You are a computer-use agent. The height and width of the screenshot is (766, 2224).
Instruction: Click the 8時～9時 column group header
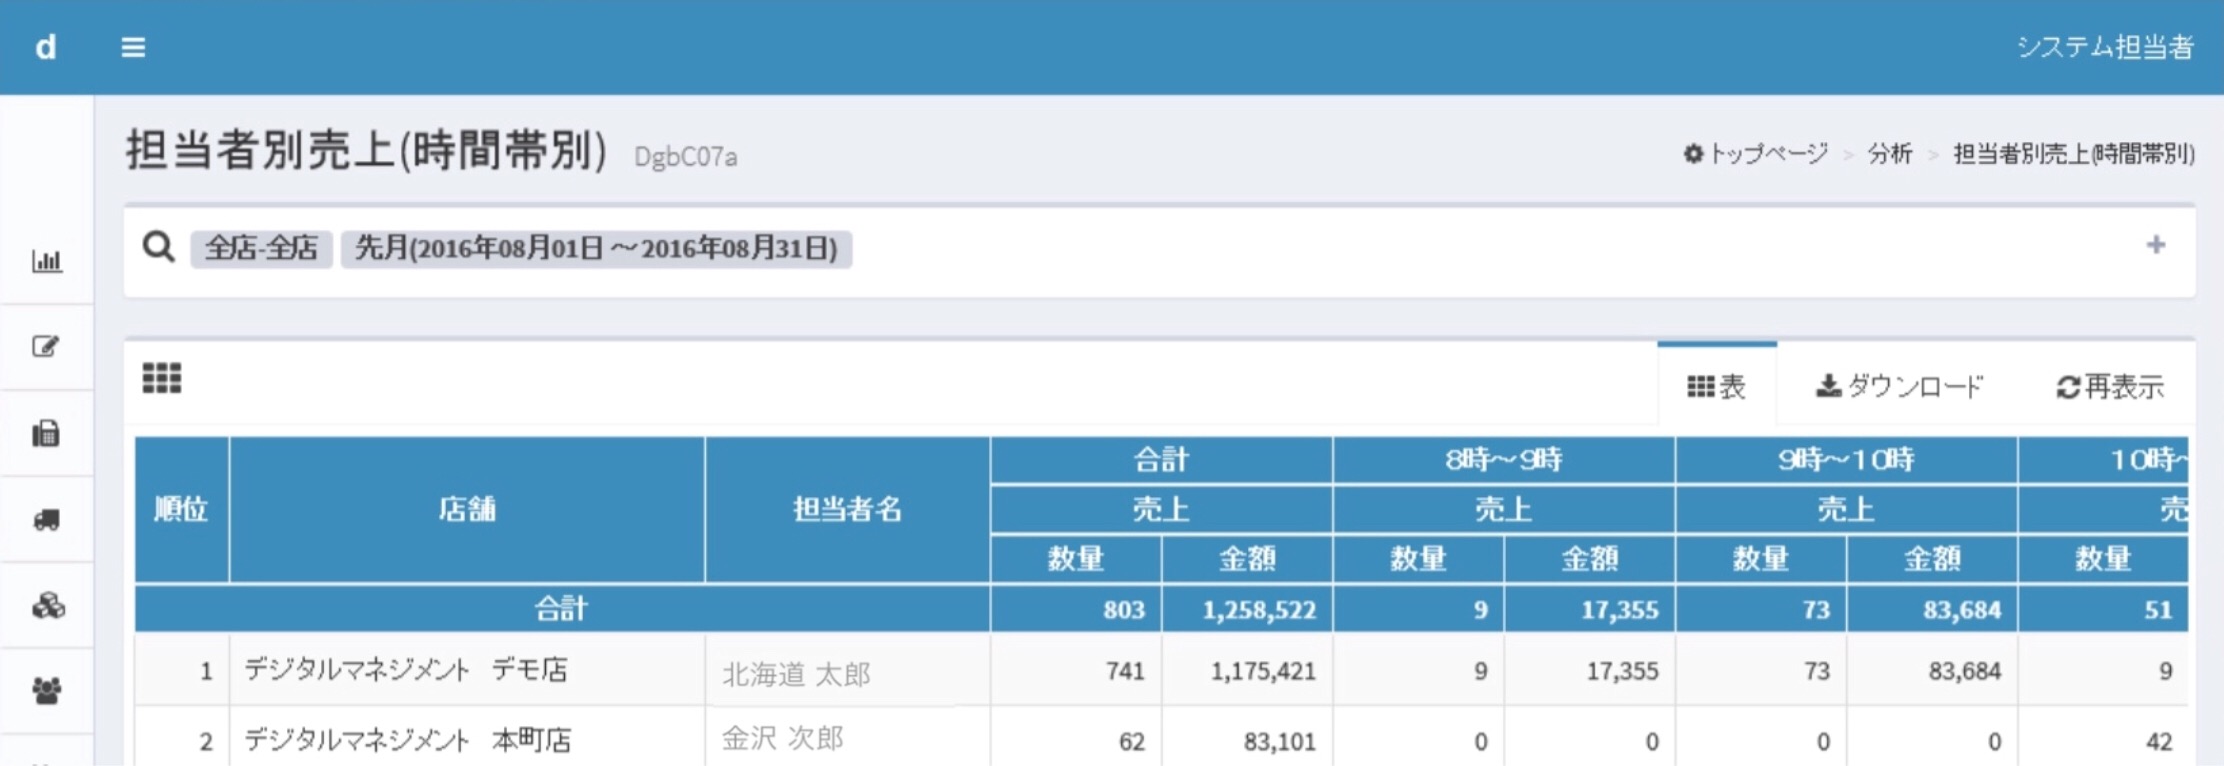tap(1504, 460)
